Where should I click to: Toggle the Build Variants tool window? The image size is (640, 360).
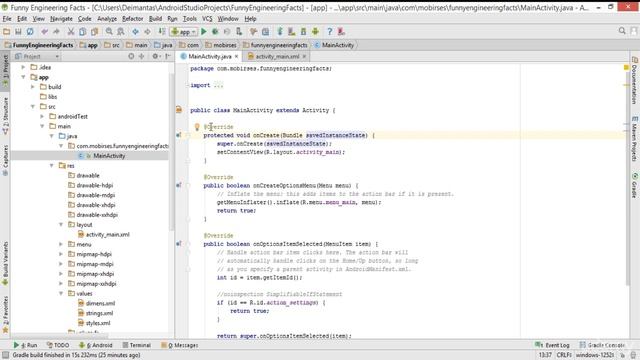pyautogui.click(x=5, y=263)
